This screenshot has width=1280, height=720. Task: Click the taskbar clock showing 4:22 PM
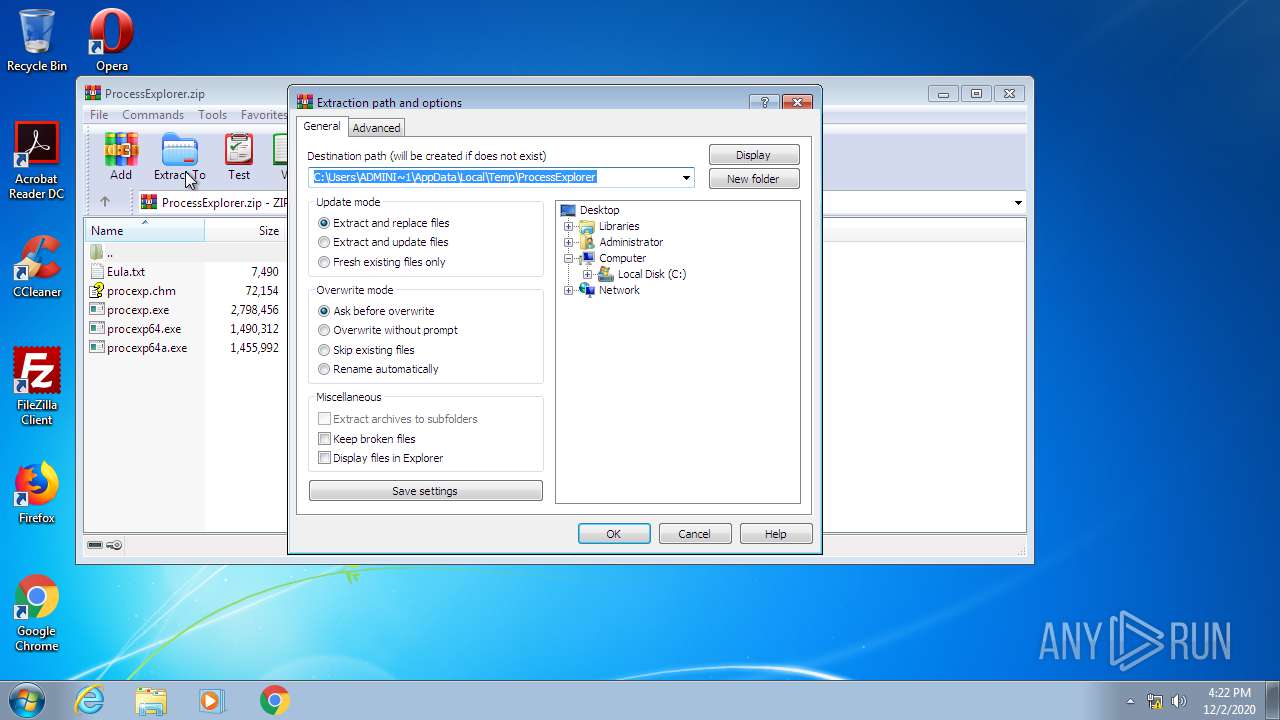point(1229,701)
